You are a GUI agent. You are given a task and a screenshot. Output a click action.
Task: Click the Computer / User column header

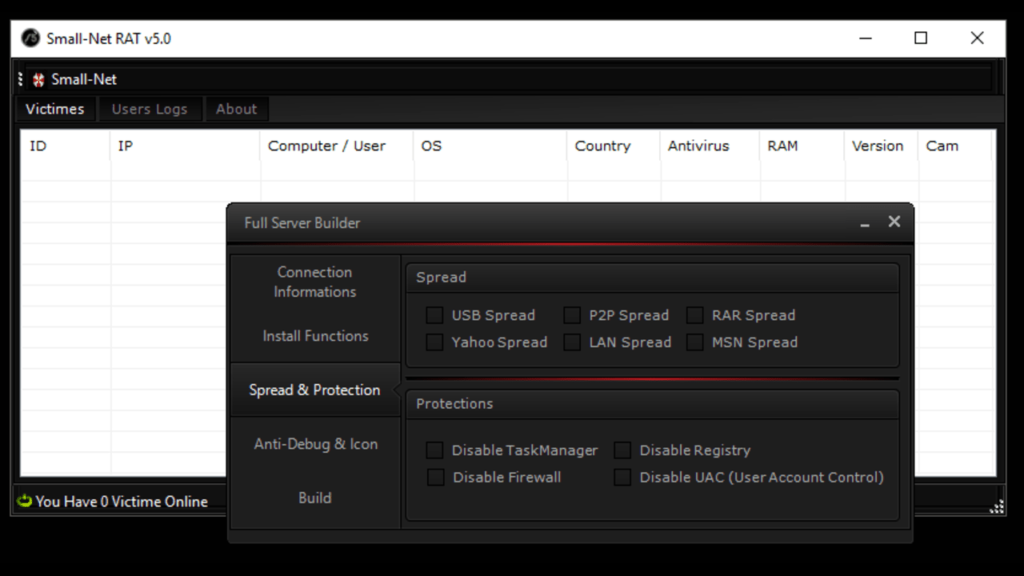pyautogui.click(x=336, y=146)
